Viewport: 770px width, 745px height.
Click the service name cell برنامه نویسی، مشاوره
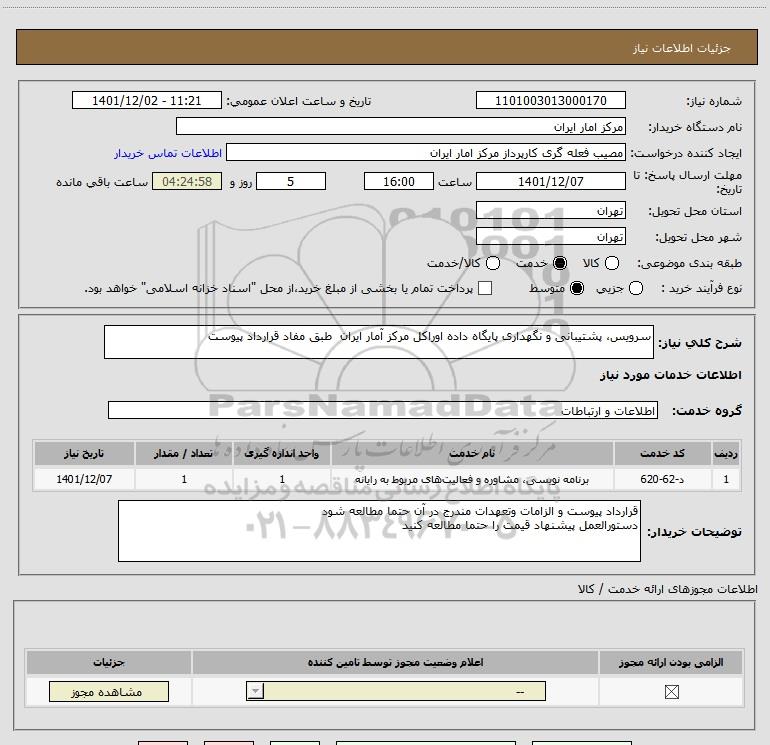(x=472, y=479)
